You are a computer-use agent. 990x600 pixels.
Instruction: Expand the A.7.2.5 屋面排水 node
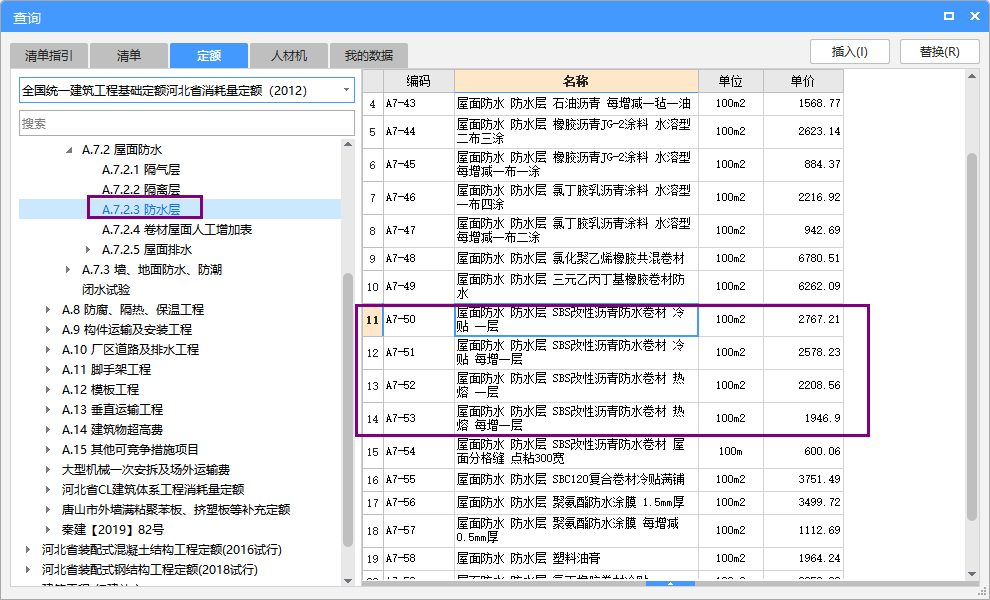(88, 250)
